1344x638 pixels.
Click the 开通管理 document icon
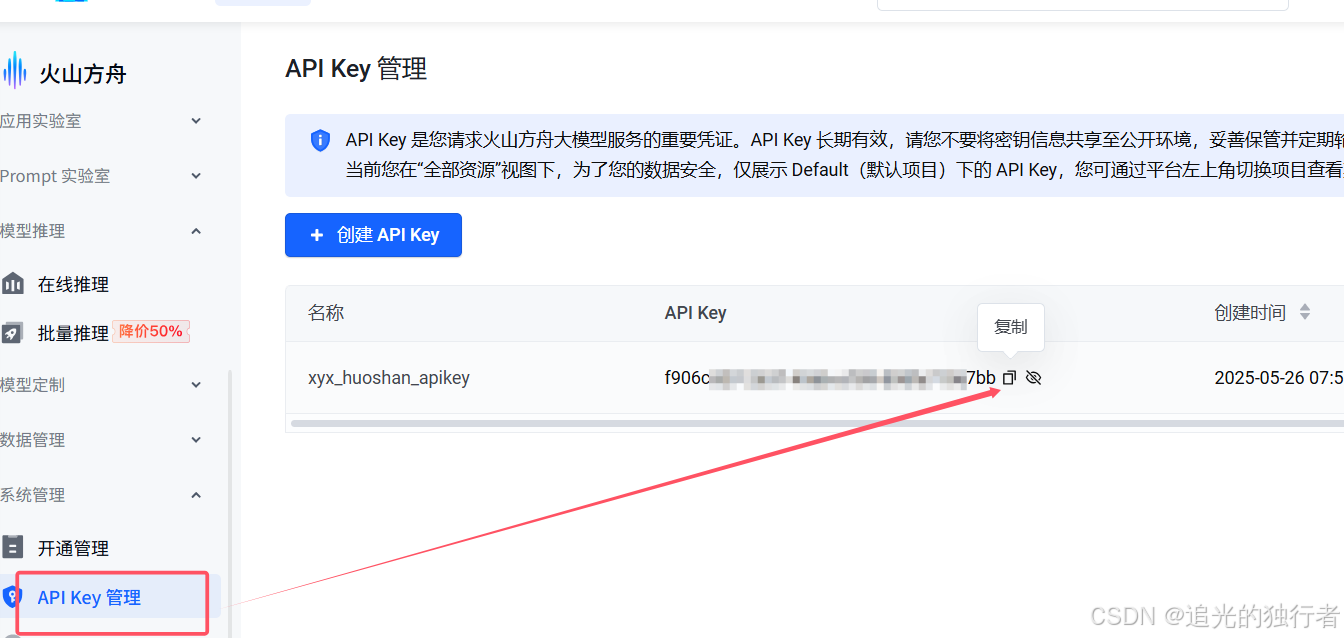(13, 547)
